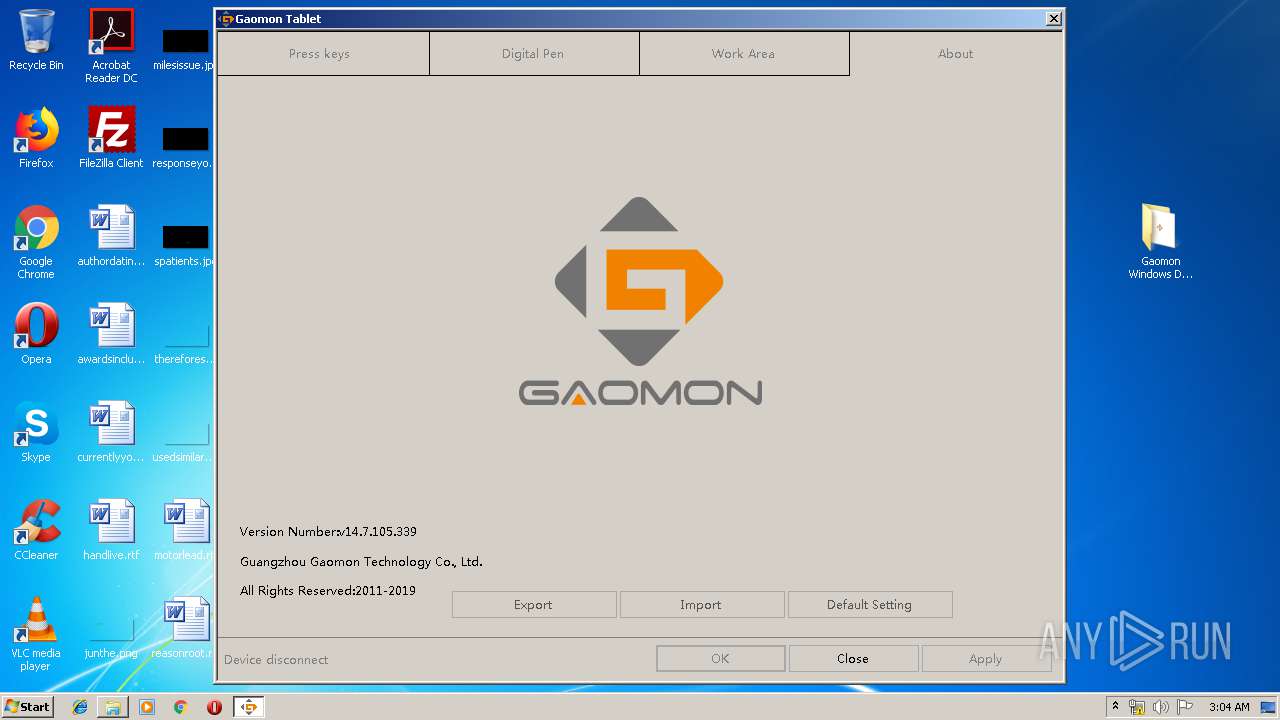1280x720 pixels.
Task: Select the CCleaner desktop shortcut
Action: (36, 530)
